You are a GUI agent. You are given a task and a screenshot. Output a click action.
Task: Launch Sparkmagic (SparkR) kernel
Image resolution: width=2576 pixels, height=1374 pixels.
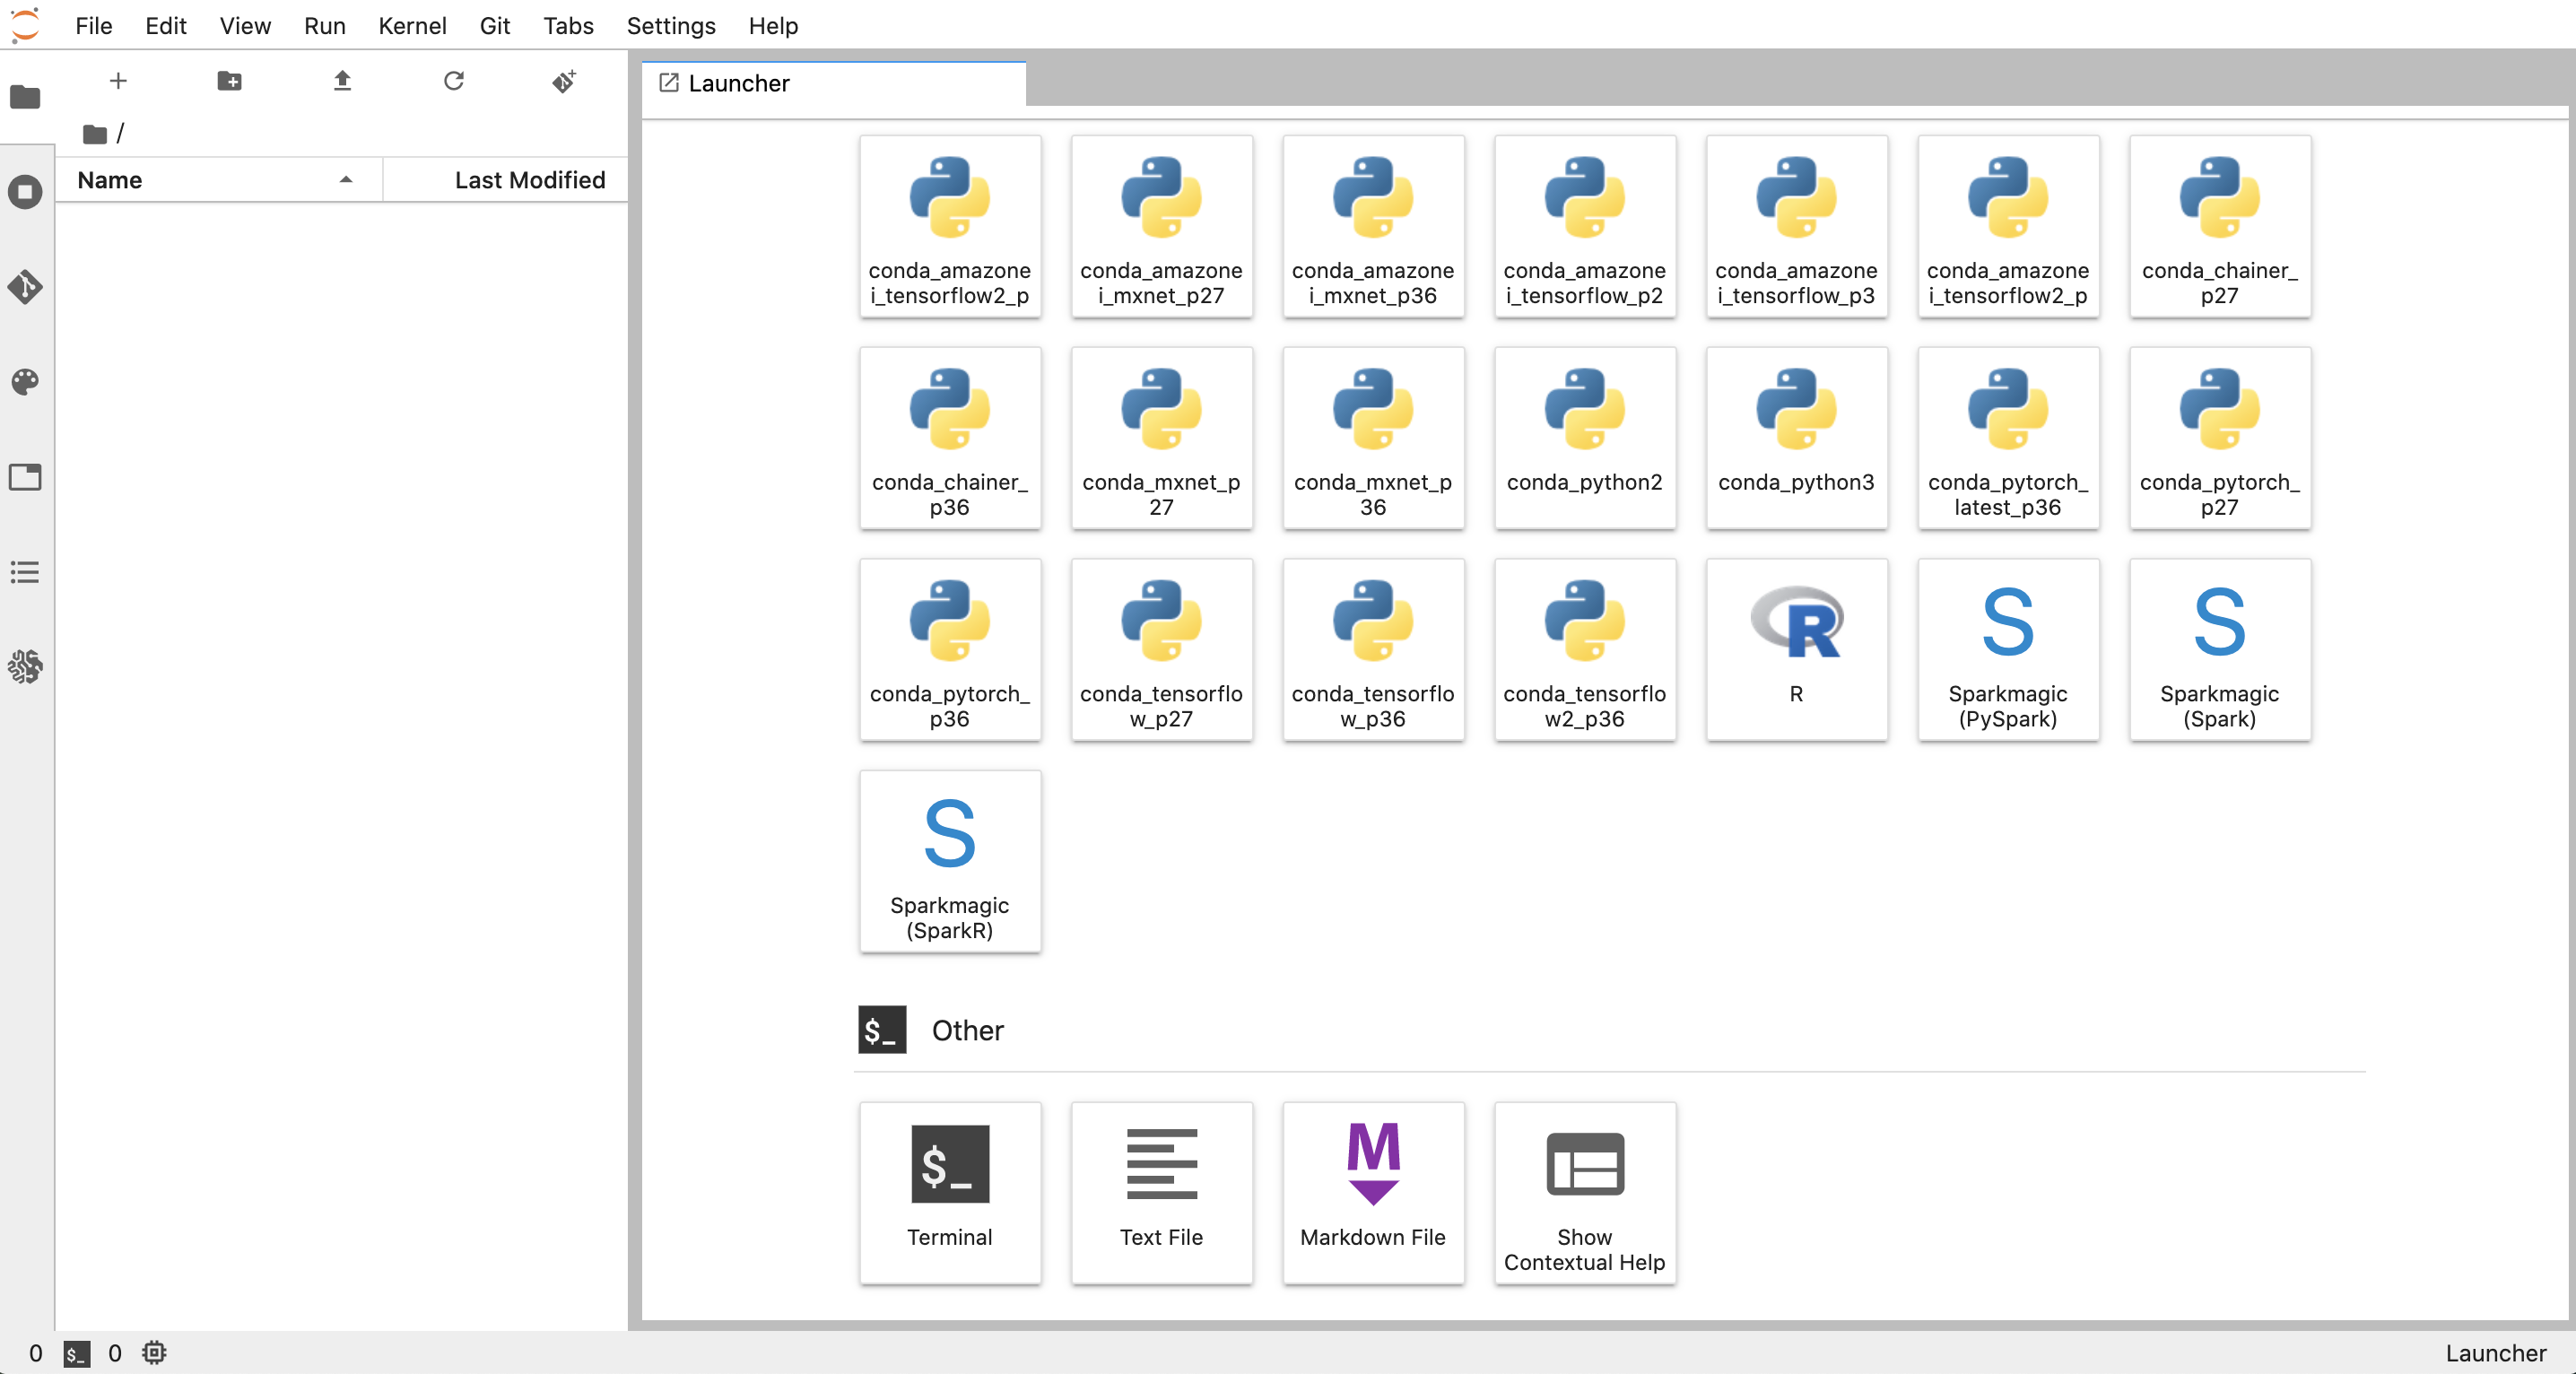click(x=950, y=863)
